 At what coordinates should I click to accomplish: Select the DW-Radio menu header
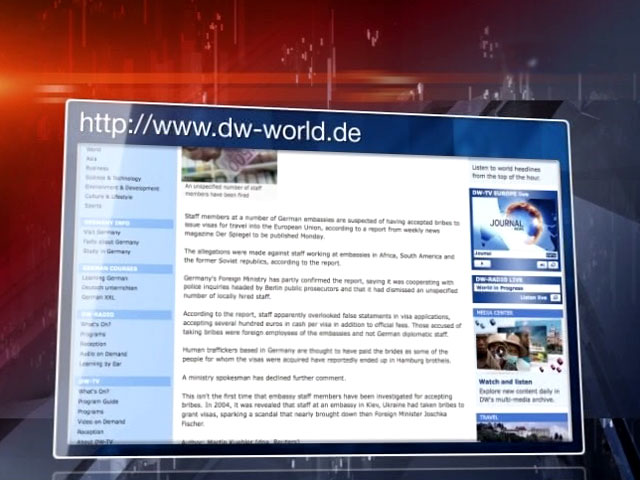click(125, 315)
